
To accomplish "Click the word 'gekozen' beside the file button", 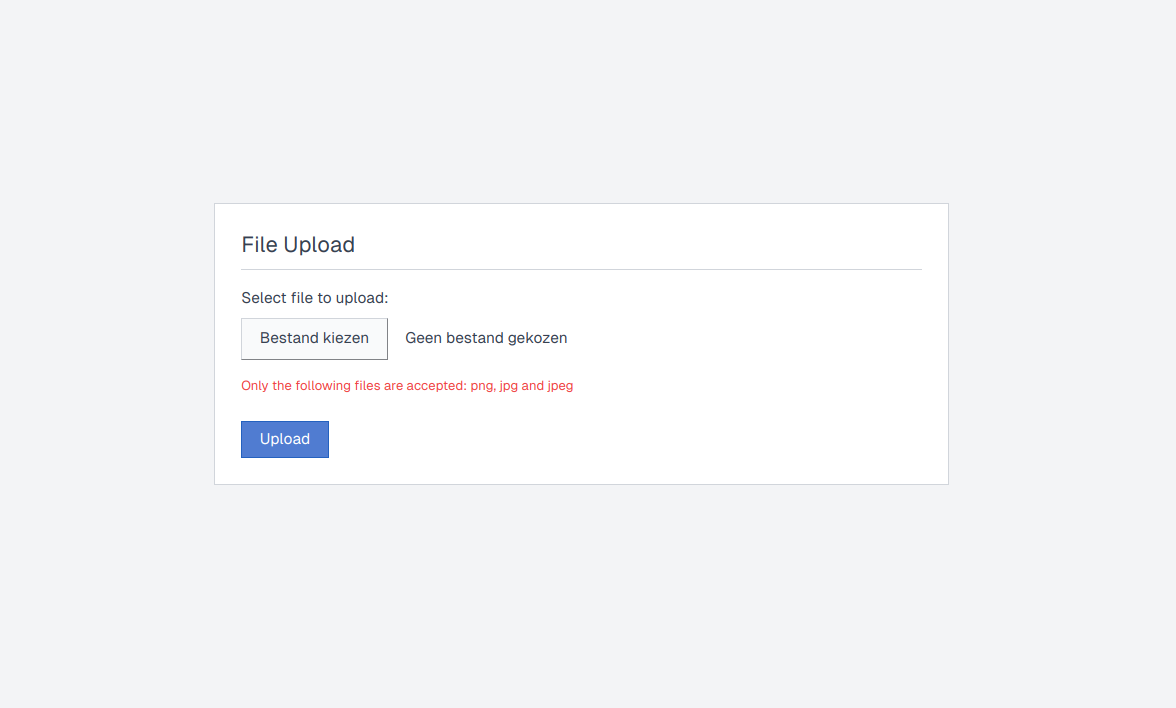I will click(x=538, y=339).
